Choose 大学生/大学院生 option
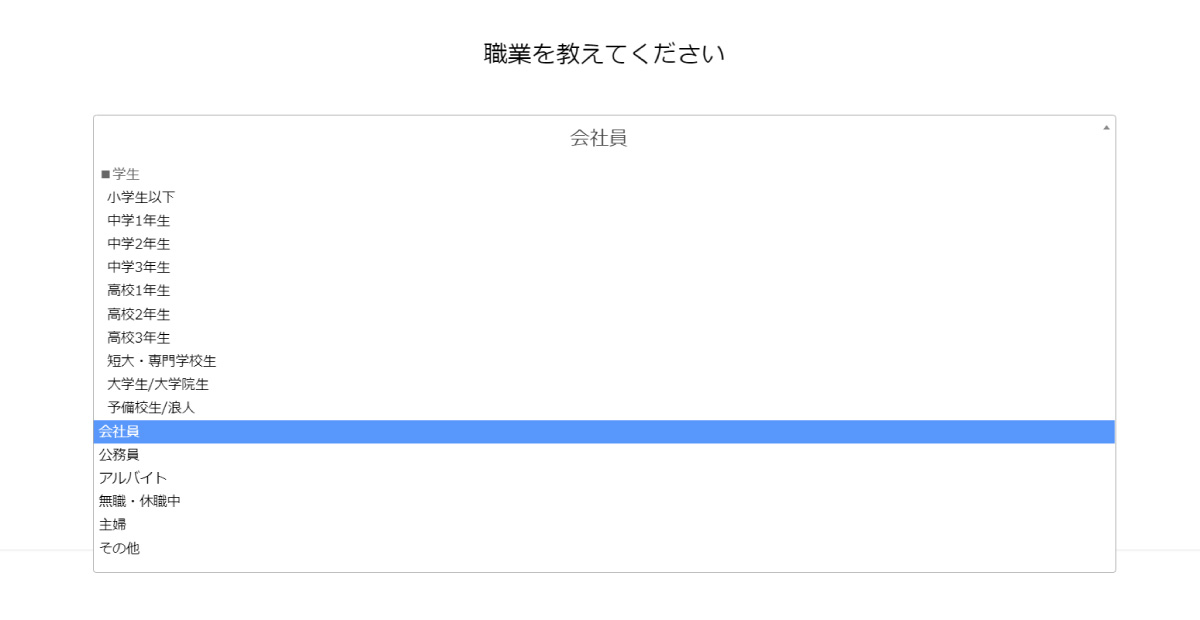 (158, 384)
